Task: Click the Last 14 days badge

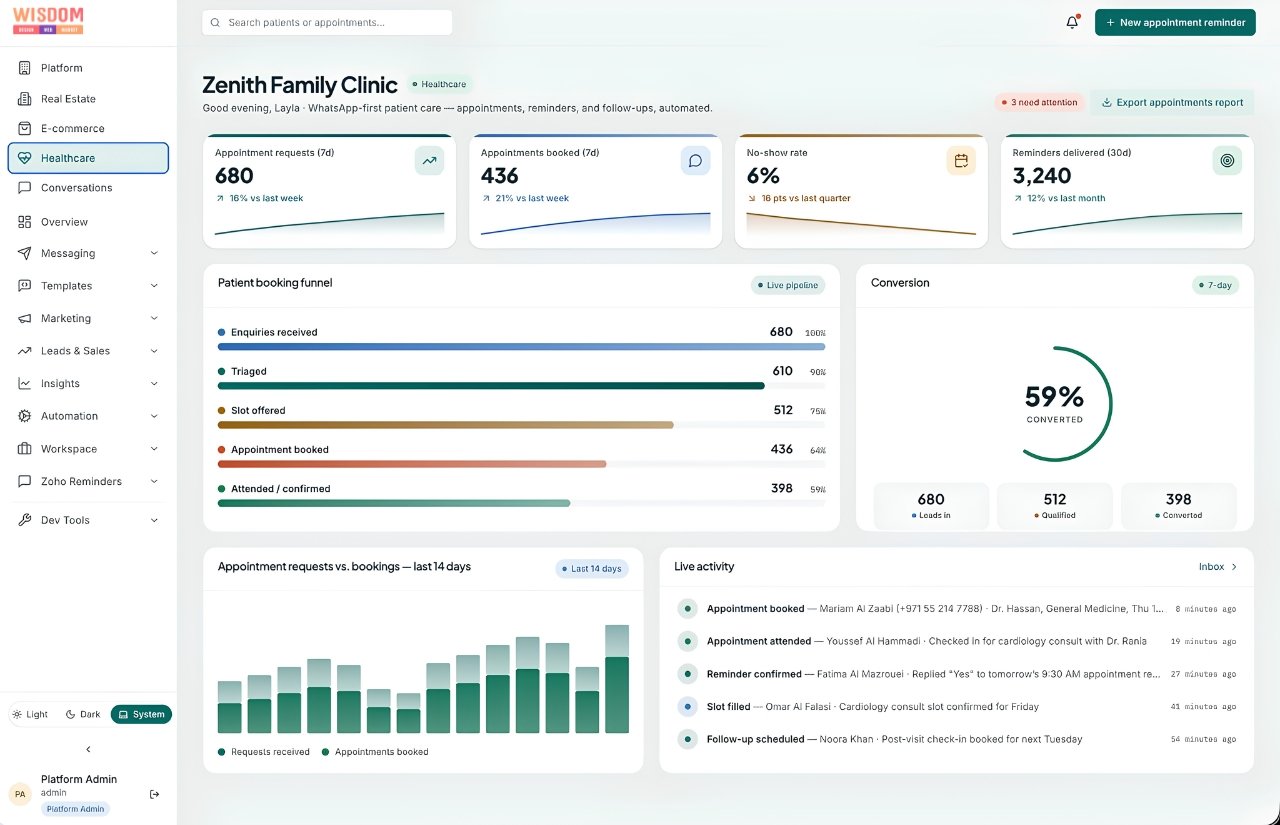Action: click(x=592, y=569)
